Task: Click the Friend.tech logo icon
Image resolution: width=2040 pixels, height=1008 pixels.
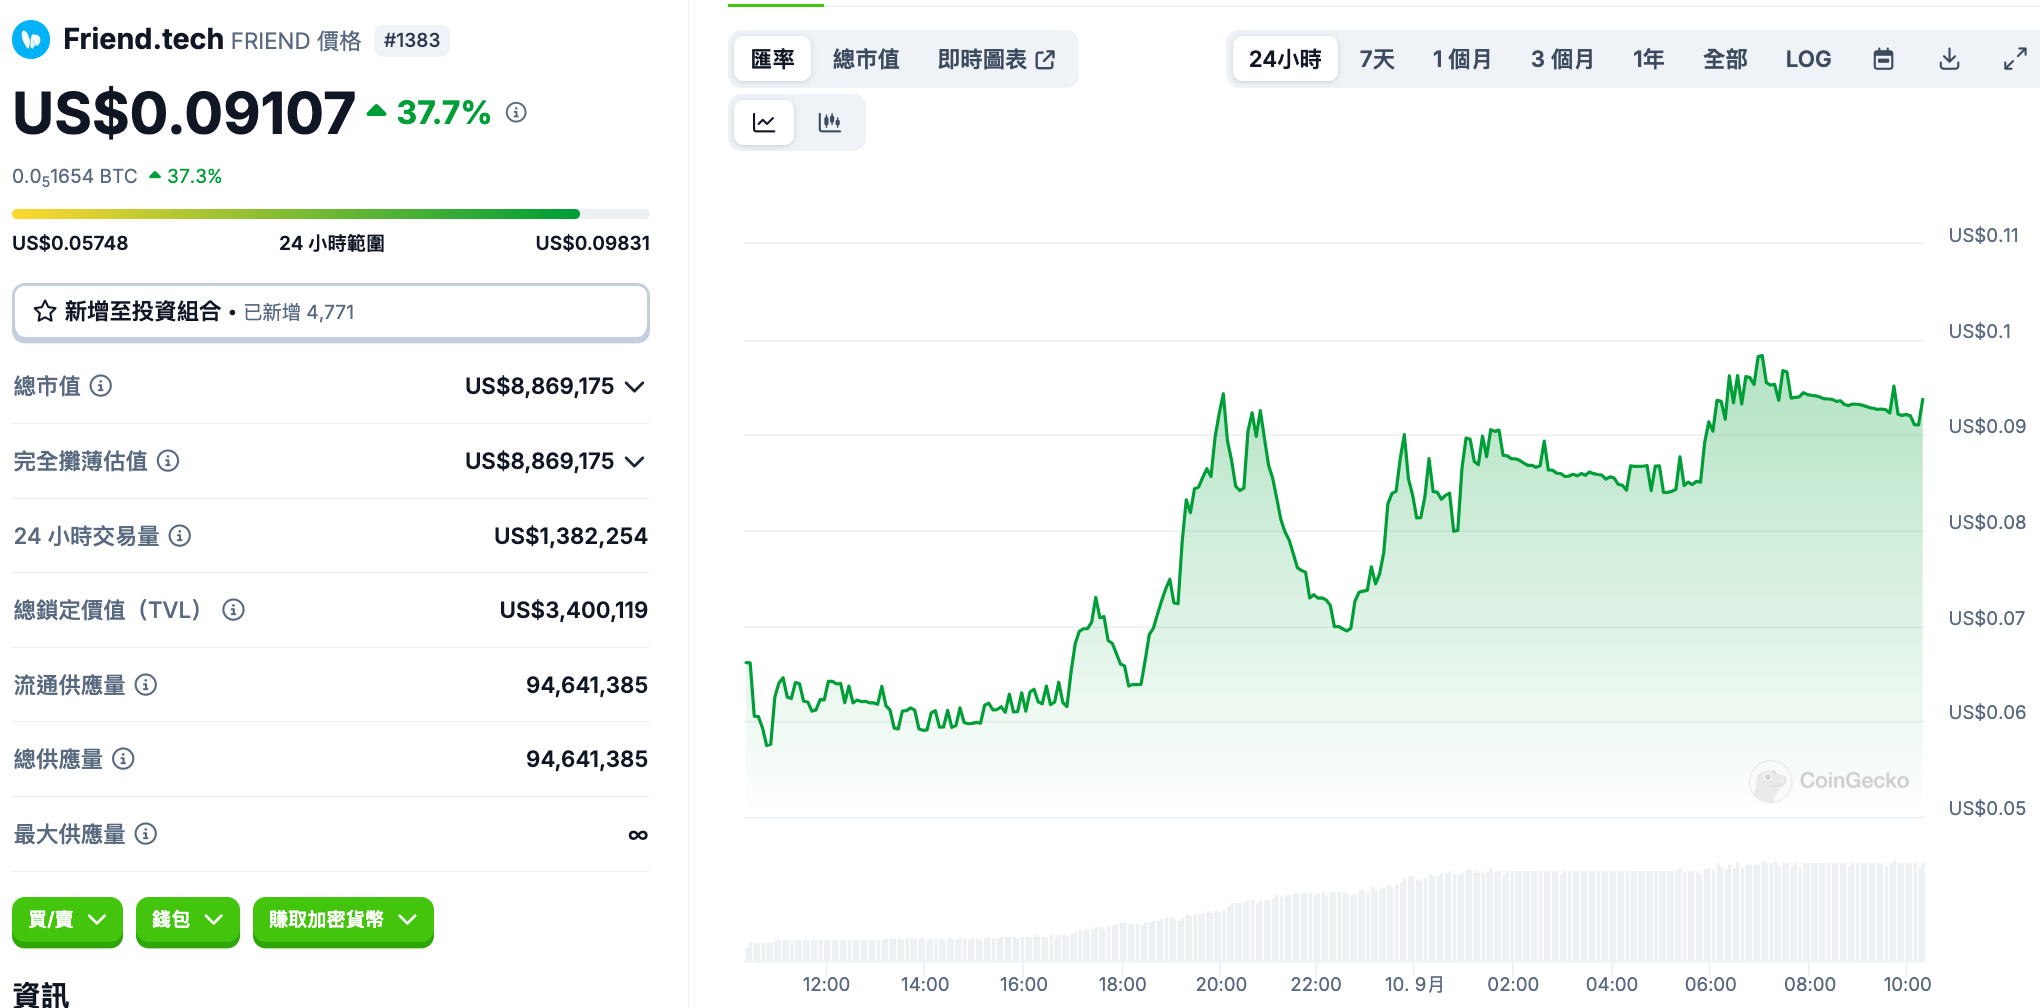Action: coord(31,40)
